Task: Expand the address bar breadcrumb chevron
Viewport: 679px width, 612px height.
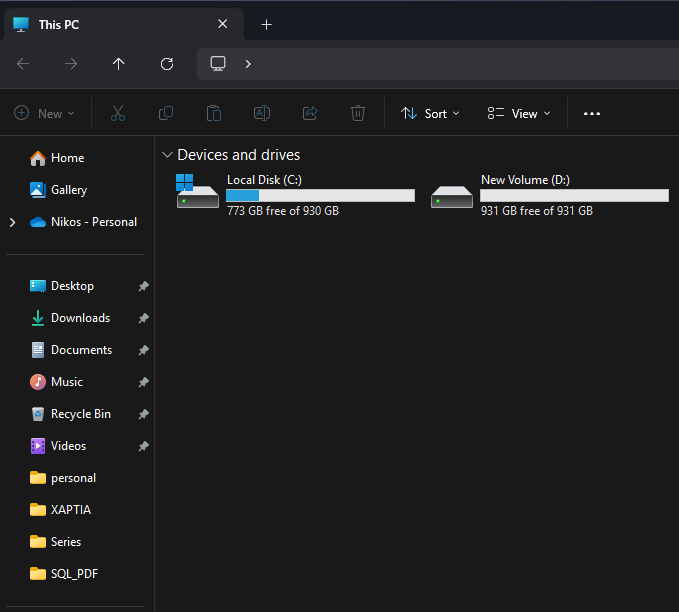Action: point(248,64)
